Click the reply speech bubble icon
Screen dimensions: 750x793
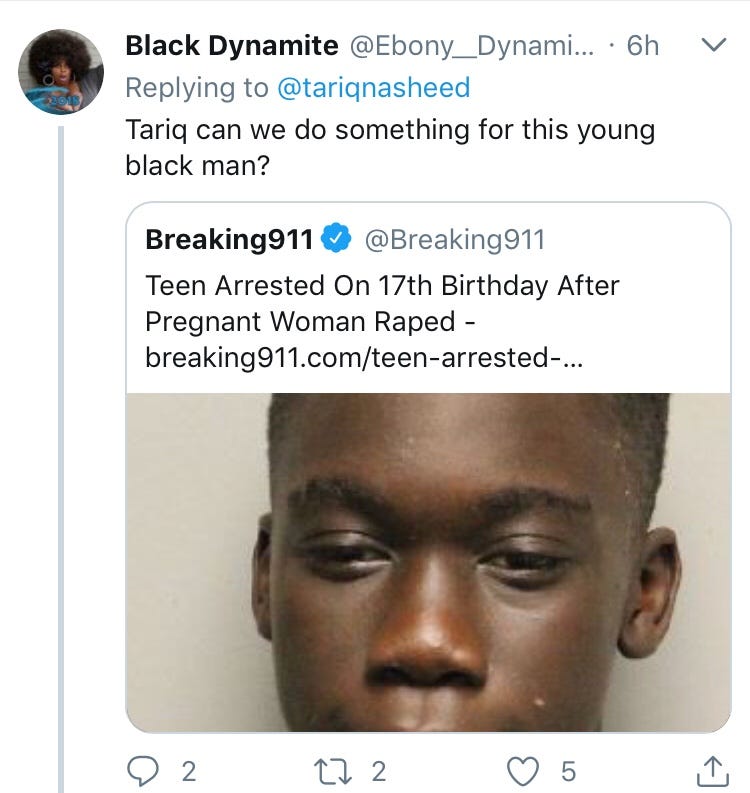[x=144, y=771]
